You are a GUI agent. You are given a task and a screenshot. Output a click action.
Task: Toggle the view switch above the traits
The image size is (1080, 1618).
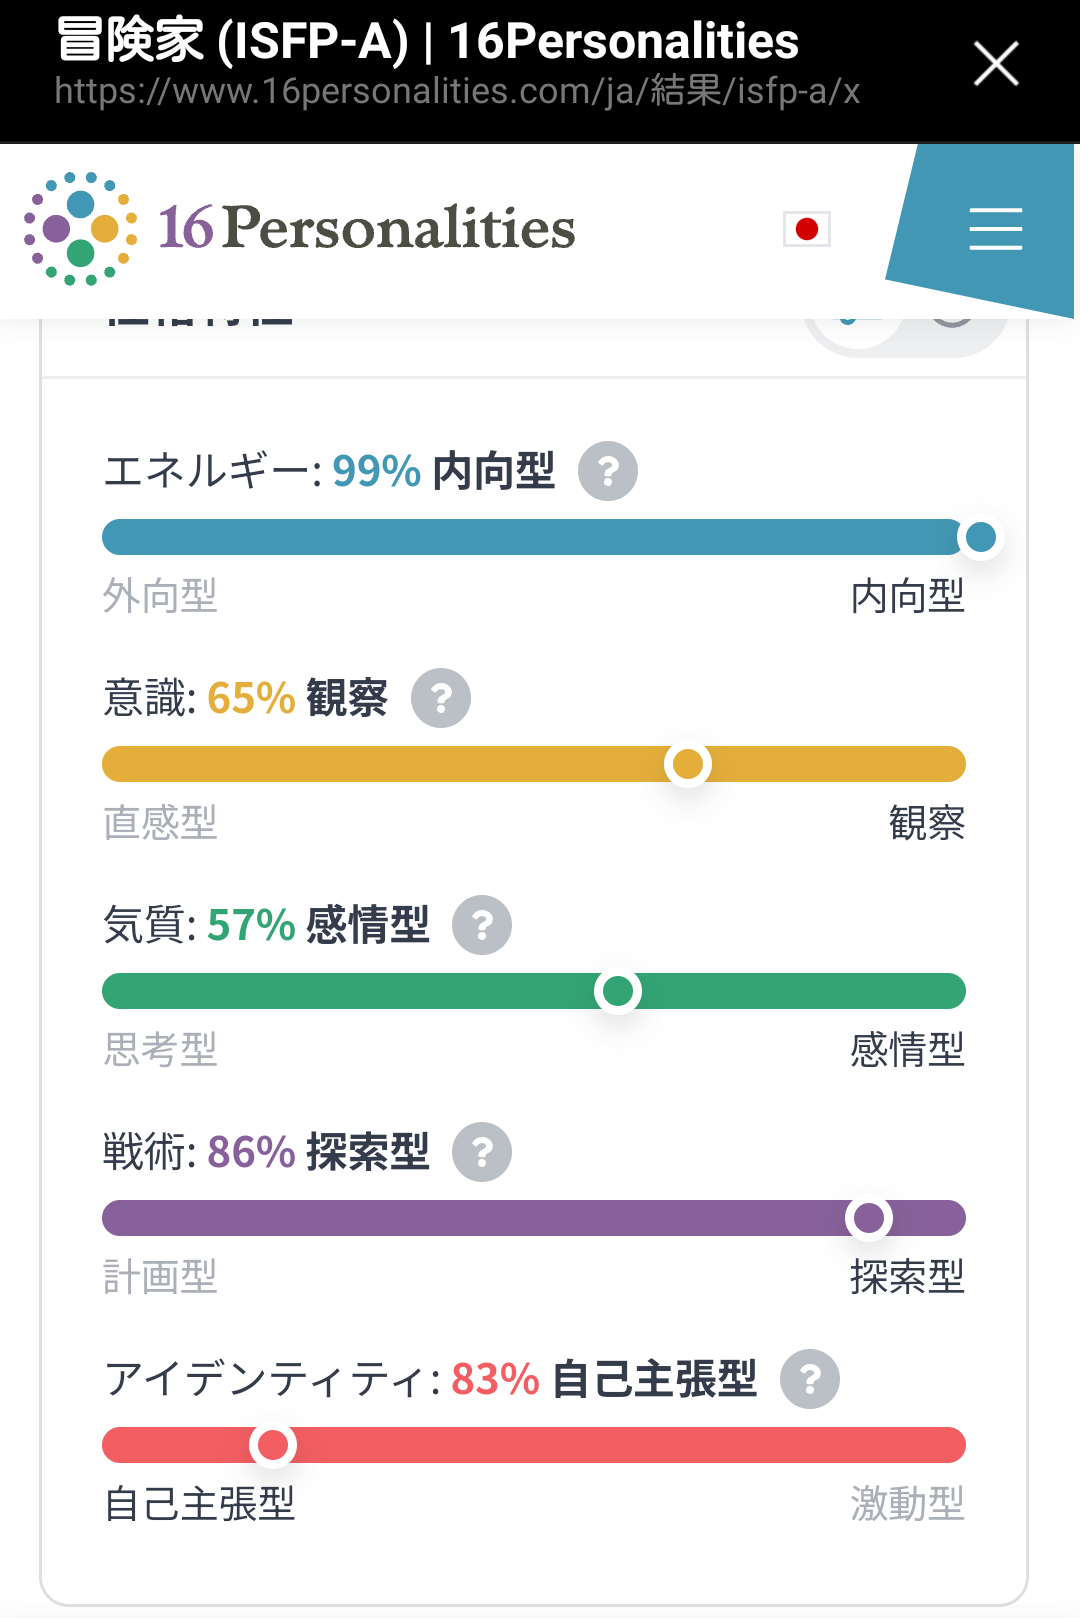(906, 332)
